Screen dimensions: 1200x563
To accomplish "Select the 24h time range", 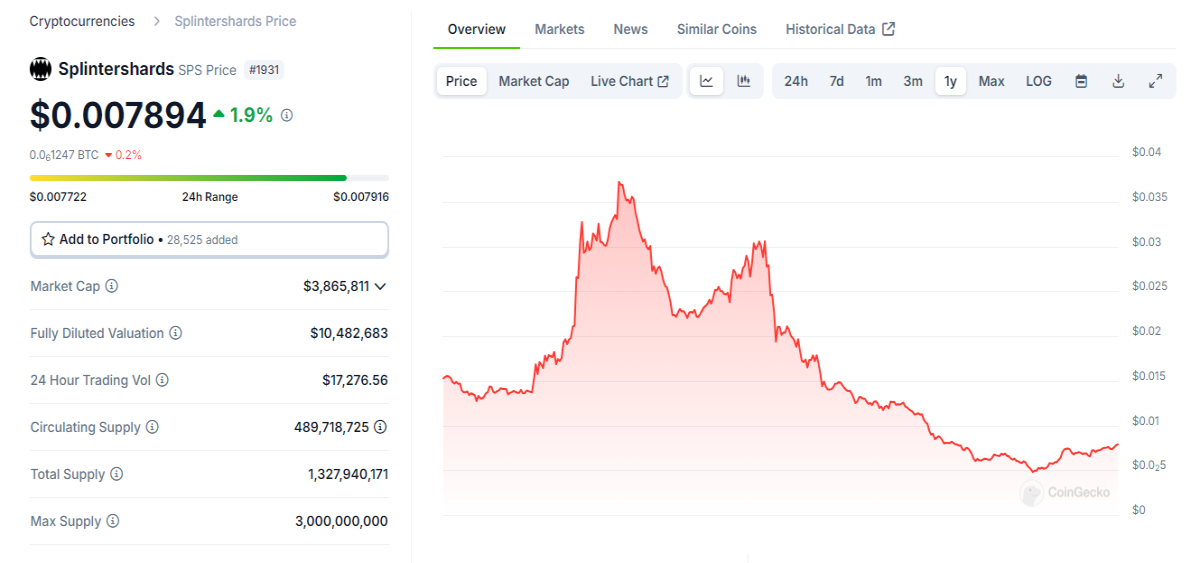I will click(796, 81).
